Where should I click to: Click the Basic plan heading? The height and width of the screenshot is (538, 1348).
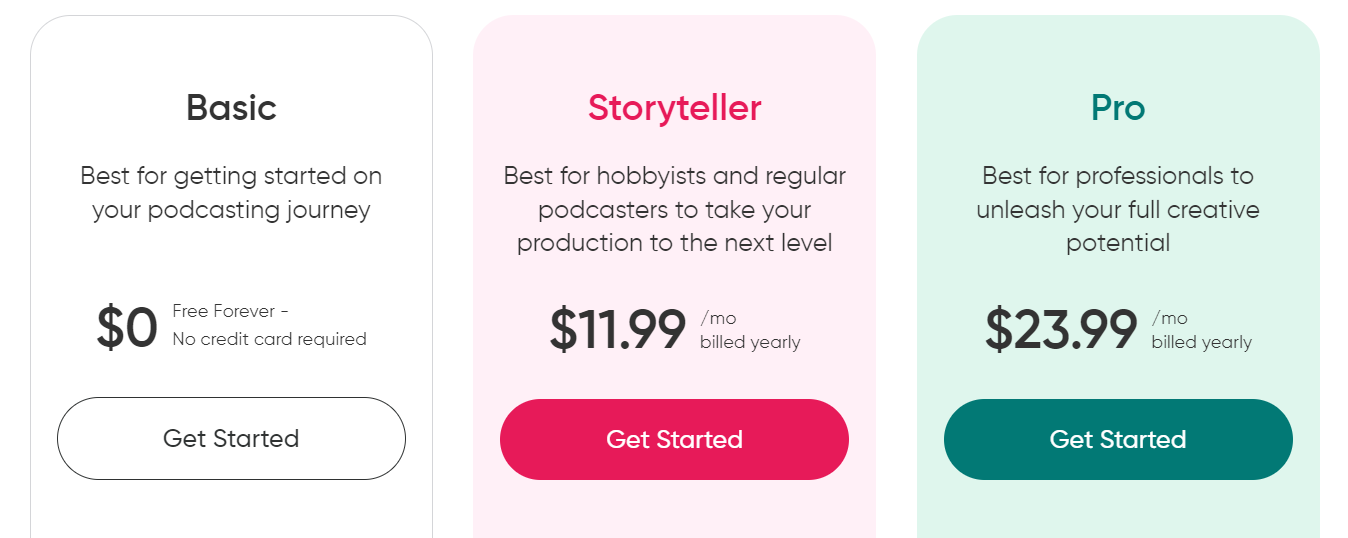pos(231,108)
